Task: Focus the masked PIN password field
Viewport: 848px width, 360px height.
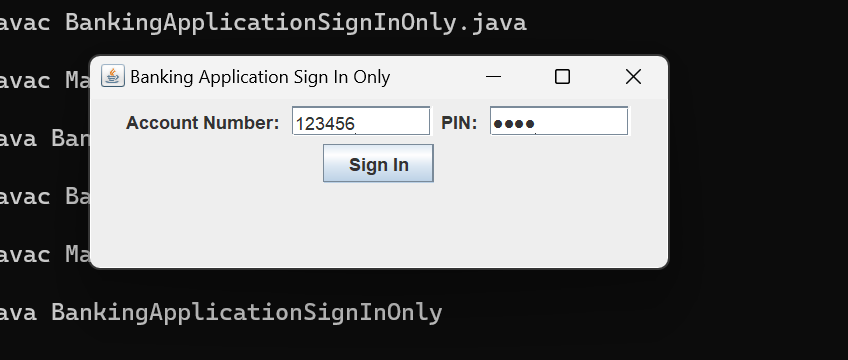Action: (559, 121)
